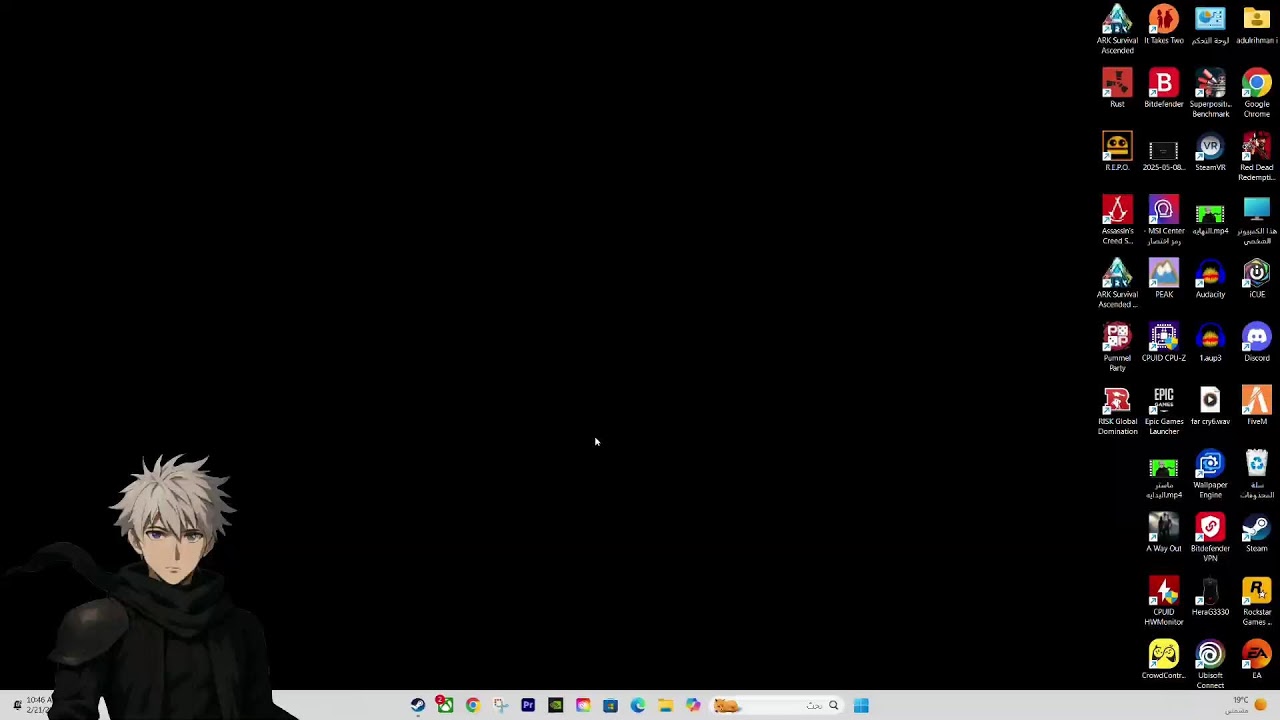This screenshot has height=720, width=1280.
Task: Launch the Rust game shortcut
Action: click(1117, 88)
